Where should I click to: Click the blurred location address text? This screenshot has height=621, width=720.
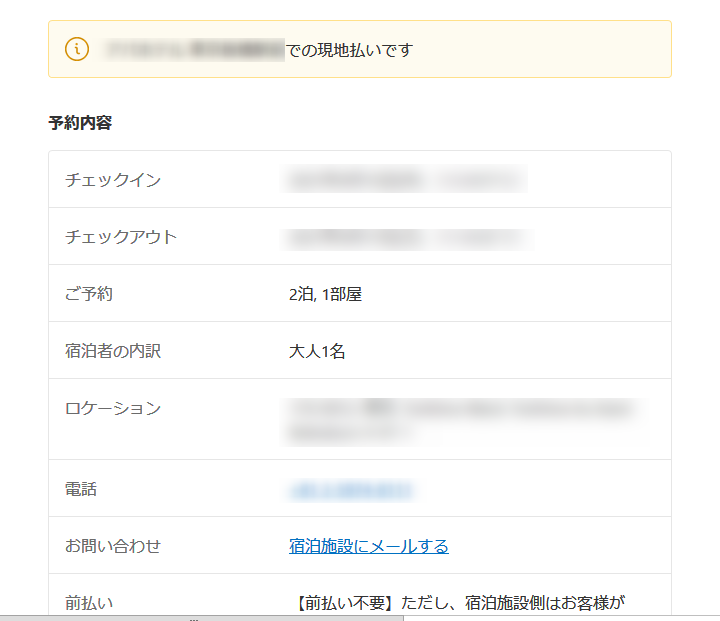click(x=460, y=420)
